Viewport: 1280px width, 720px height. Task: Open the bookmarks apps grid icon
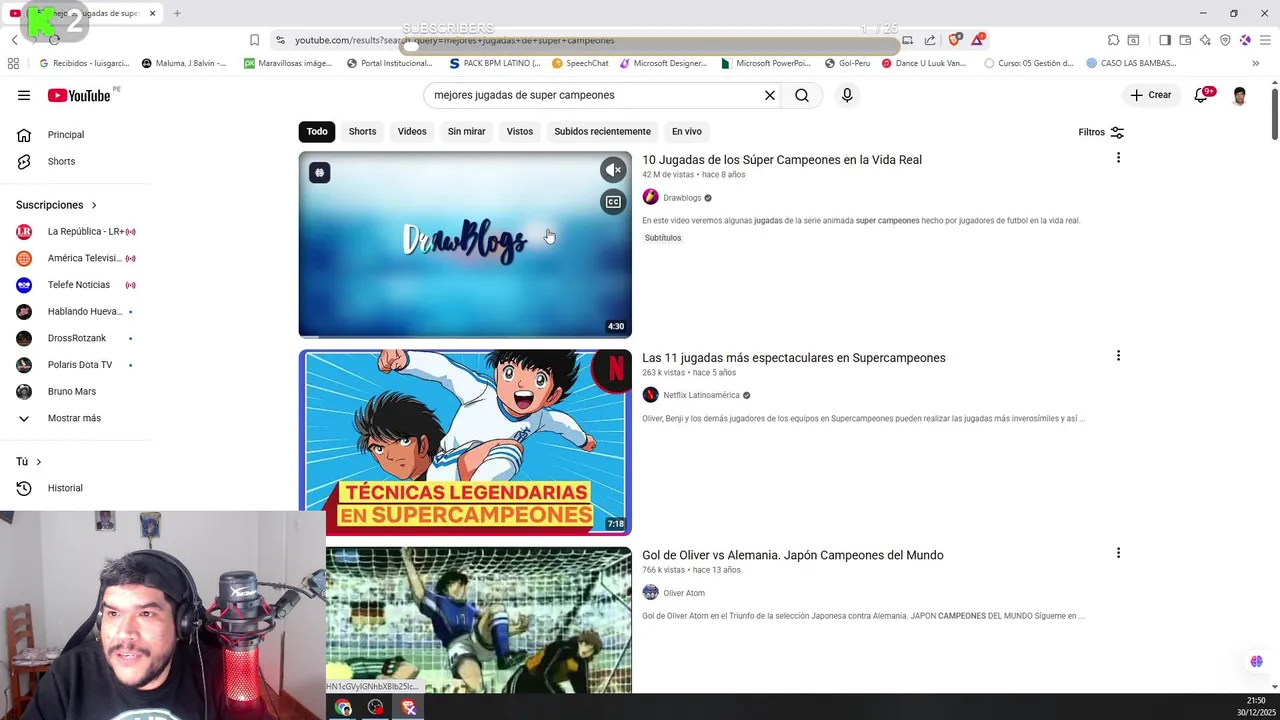click(13, 63)
